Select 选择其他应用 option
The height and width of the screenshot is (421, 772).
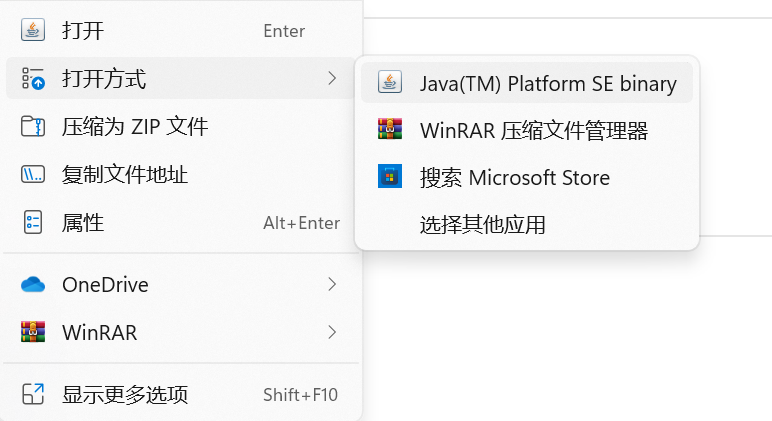tap(483, 225)
